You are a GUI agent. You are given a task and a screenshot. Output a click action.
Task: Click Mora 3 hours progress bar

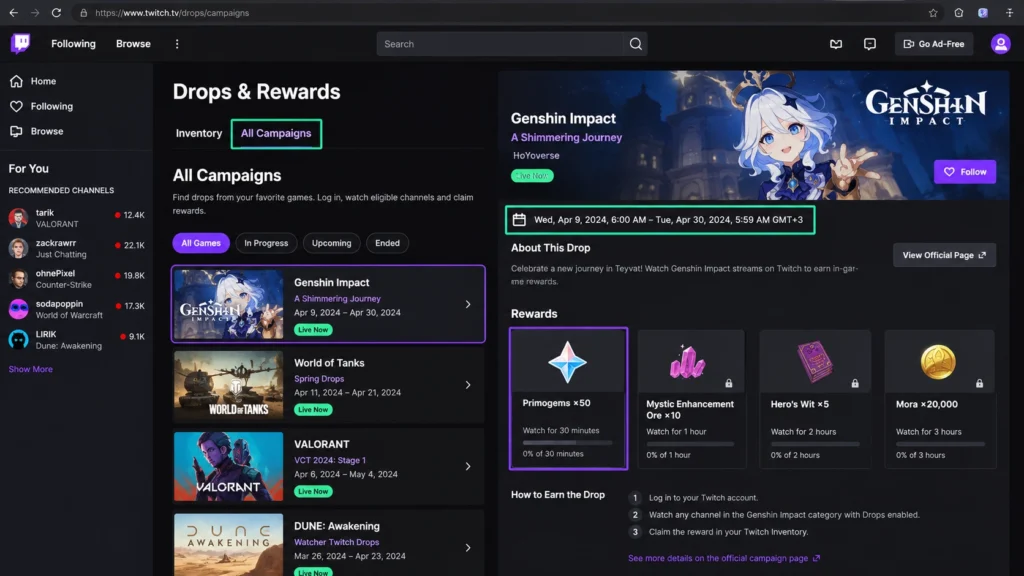(940, 444)
